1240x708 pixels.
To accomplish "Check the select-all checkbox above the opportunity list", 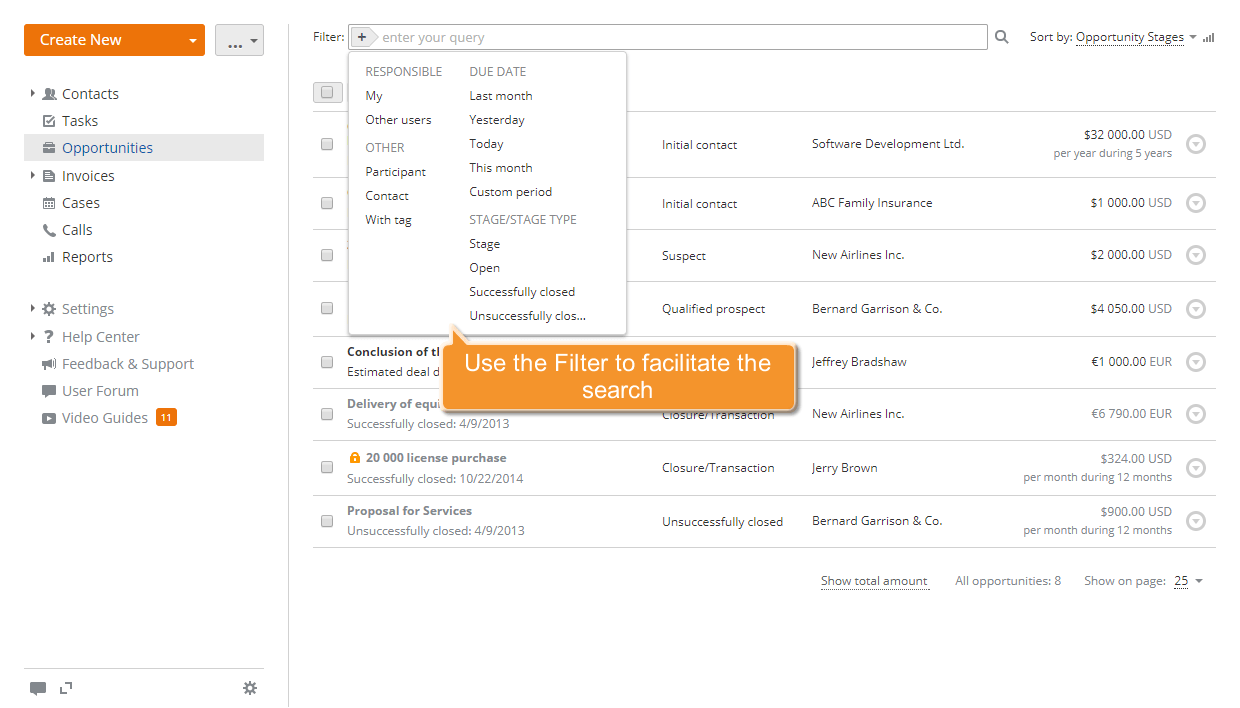I will click(327, 92).
